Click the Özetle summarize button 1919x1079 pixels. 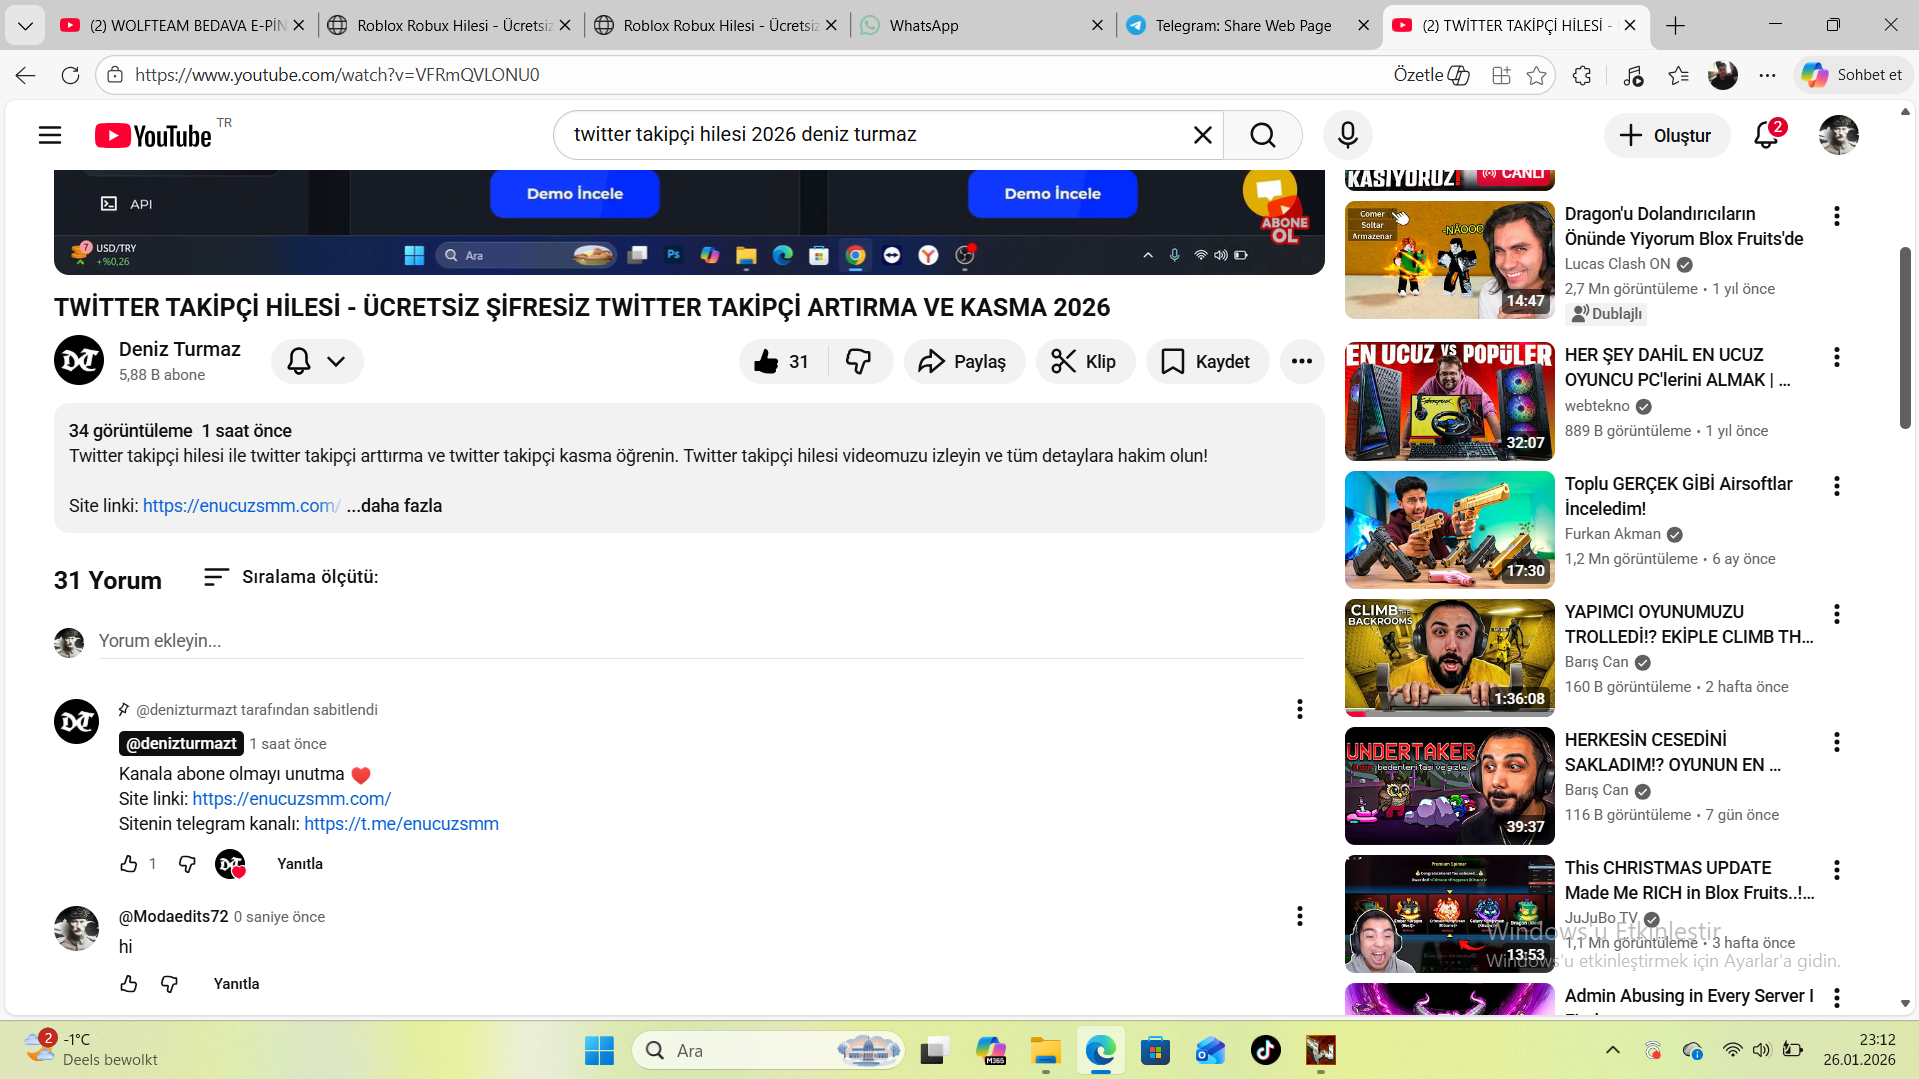(x=1431, y=75)
